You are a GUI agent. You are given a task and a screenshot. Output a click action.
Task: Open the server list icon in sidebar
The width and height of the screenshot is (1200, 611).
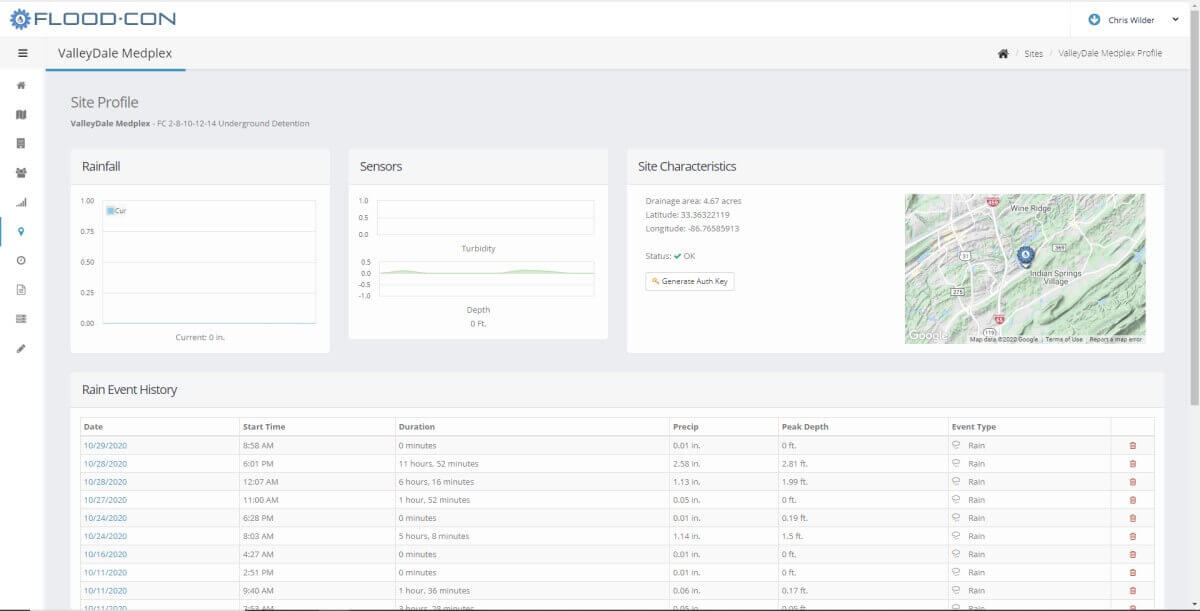pos(21,319)
